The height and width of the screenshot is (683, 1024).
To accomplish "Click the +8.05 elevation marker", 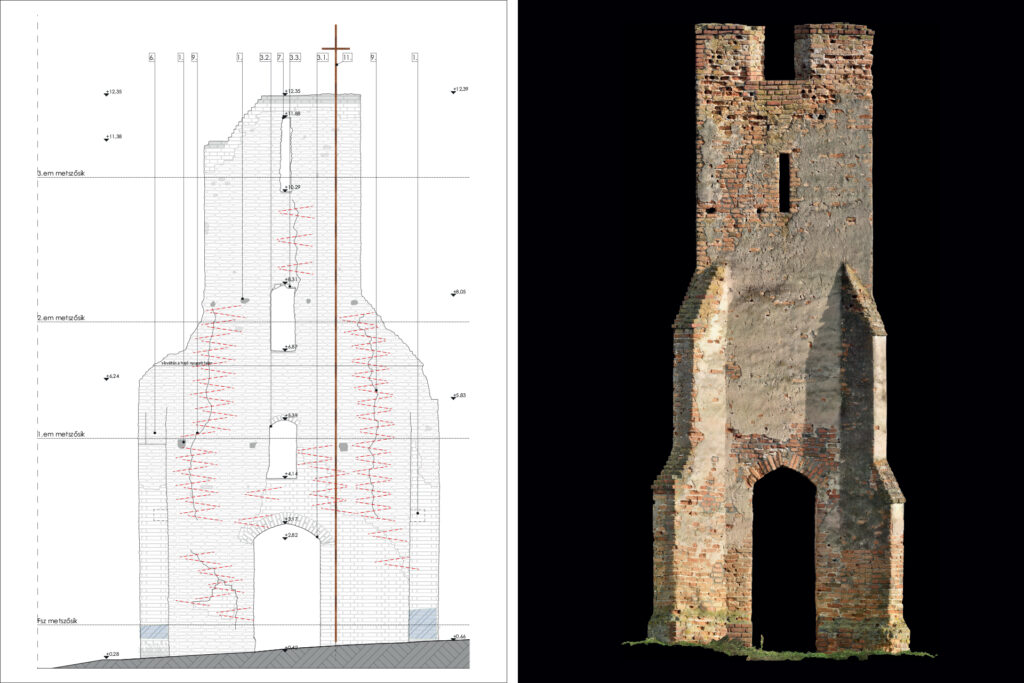I will pyautogui.click(x=459, y=292).
